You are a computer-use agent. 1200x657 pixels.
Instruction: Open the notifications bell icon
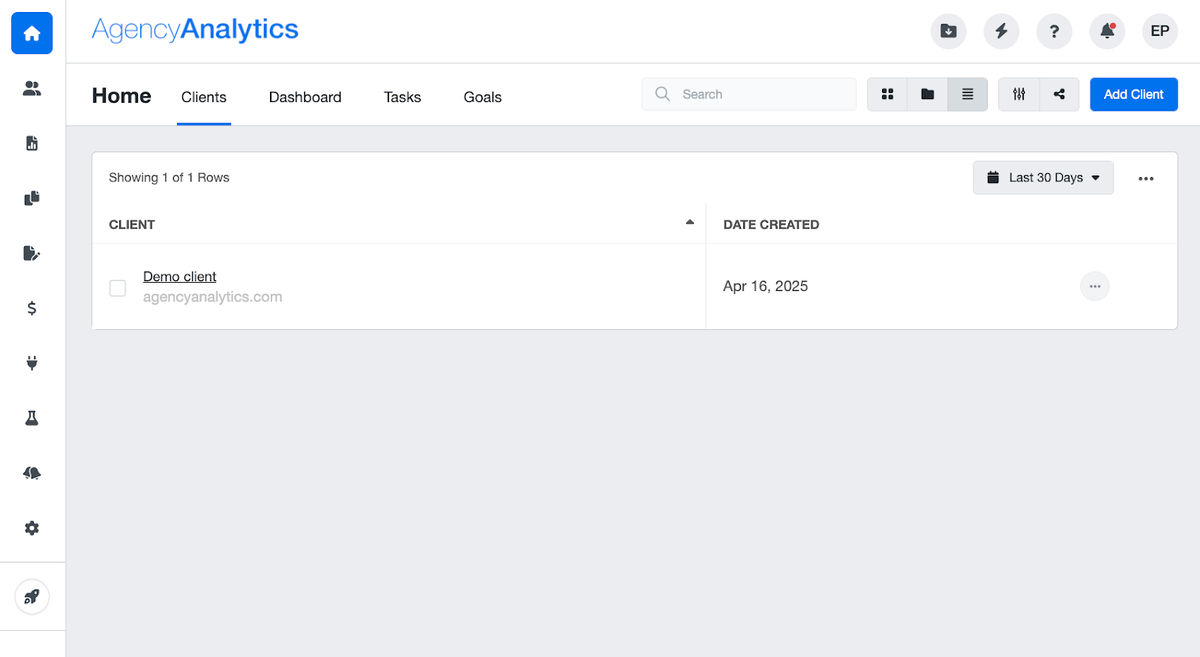coord(1107,32)
